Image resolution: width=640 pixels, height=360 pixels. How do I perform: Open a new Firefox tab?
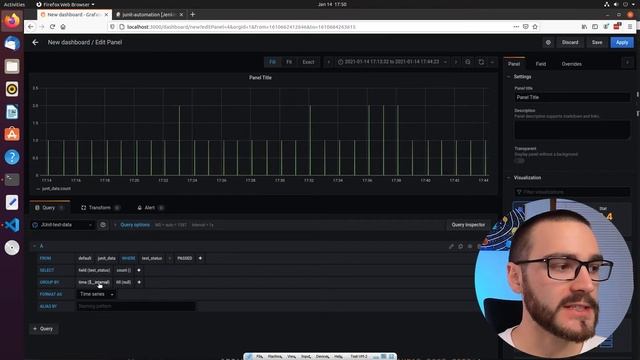(x=193, y=14)
